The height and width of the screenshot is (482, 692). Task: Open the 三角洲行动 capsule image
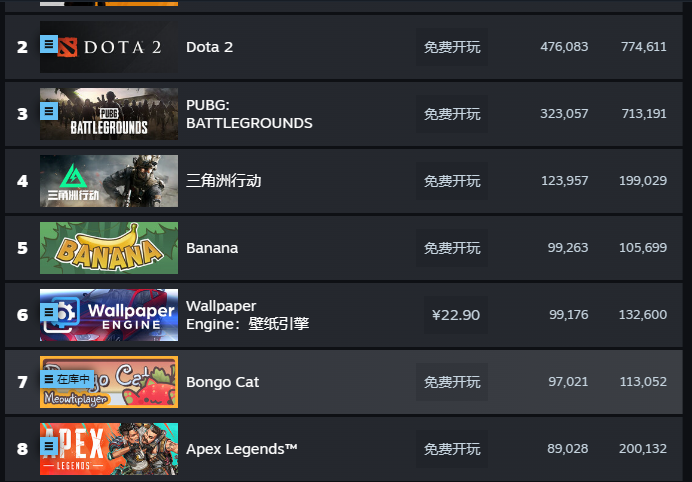coord(109,181)
